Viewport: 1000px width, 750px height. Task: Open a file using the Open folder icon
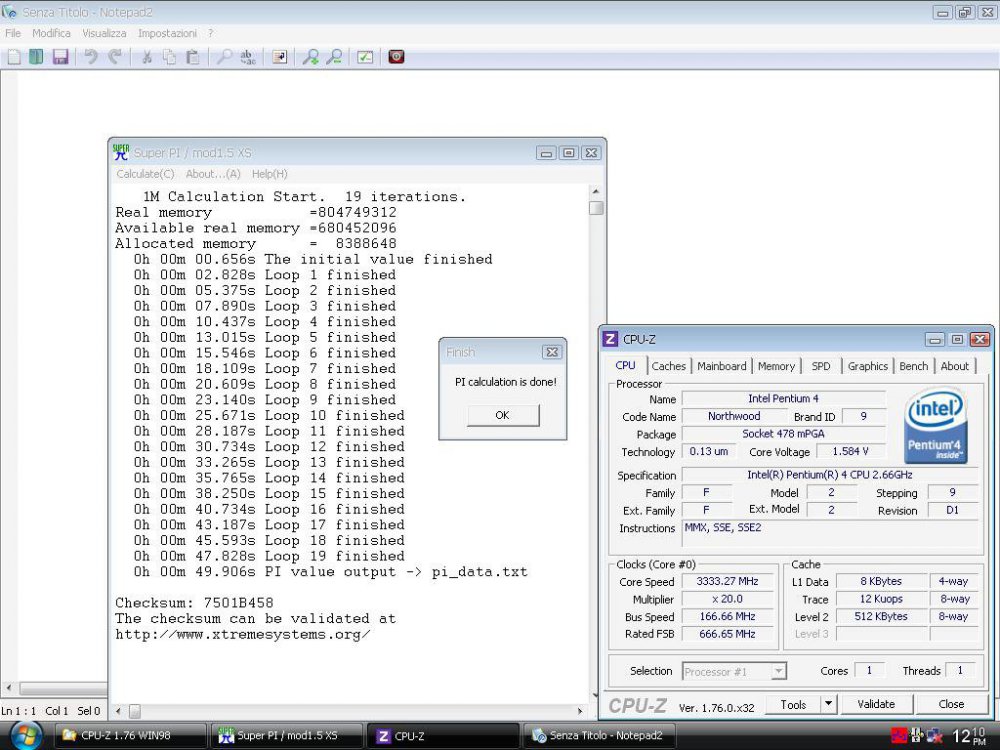click(36, 57)
